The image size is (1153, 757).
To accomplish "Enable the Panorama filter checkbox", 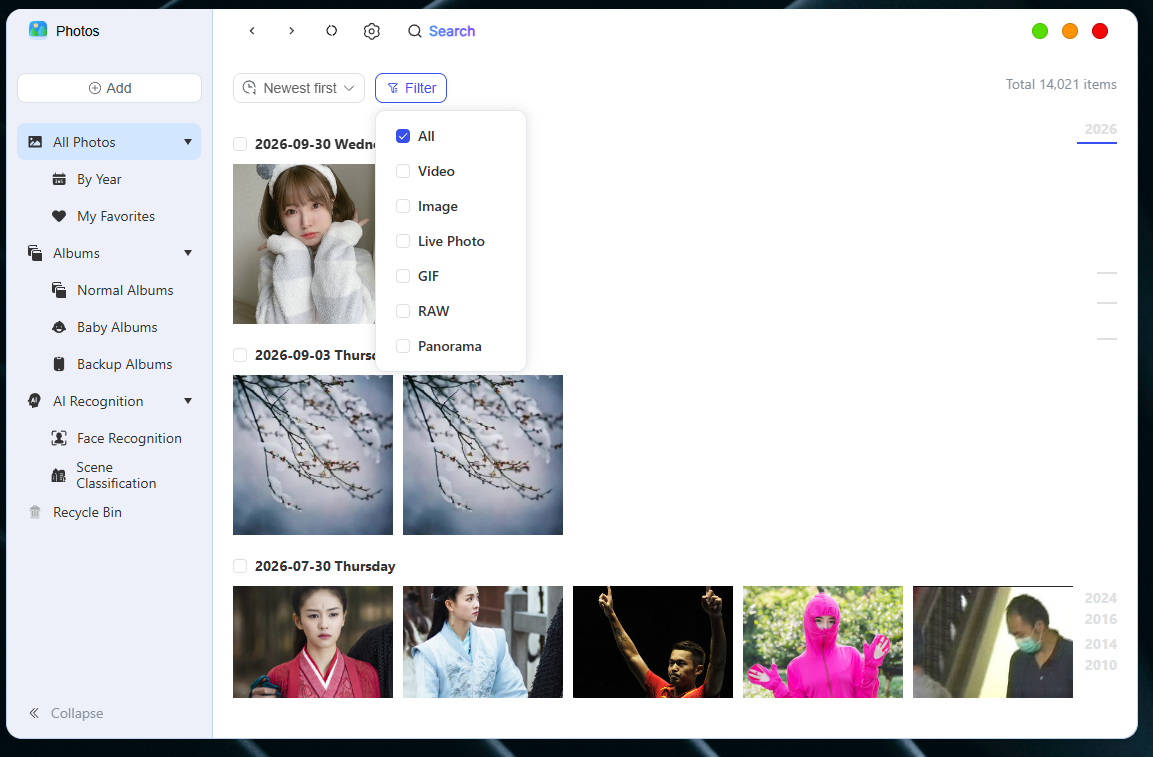I will (403, 346).
